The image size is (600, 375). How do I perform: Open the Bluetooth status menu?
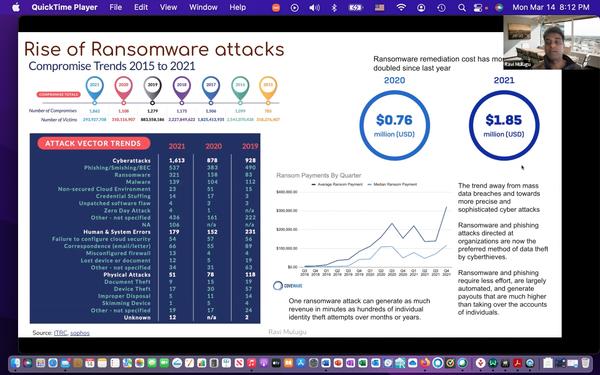pyautogui.click(x=334, y=8)
